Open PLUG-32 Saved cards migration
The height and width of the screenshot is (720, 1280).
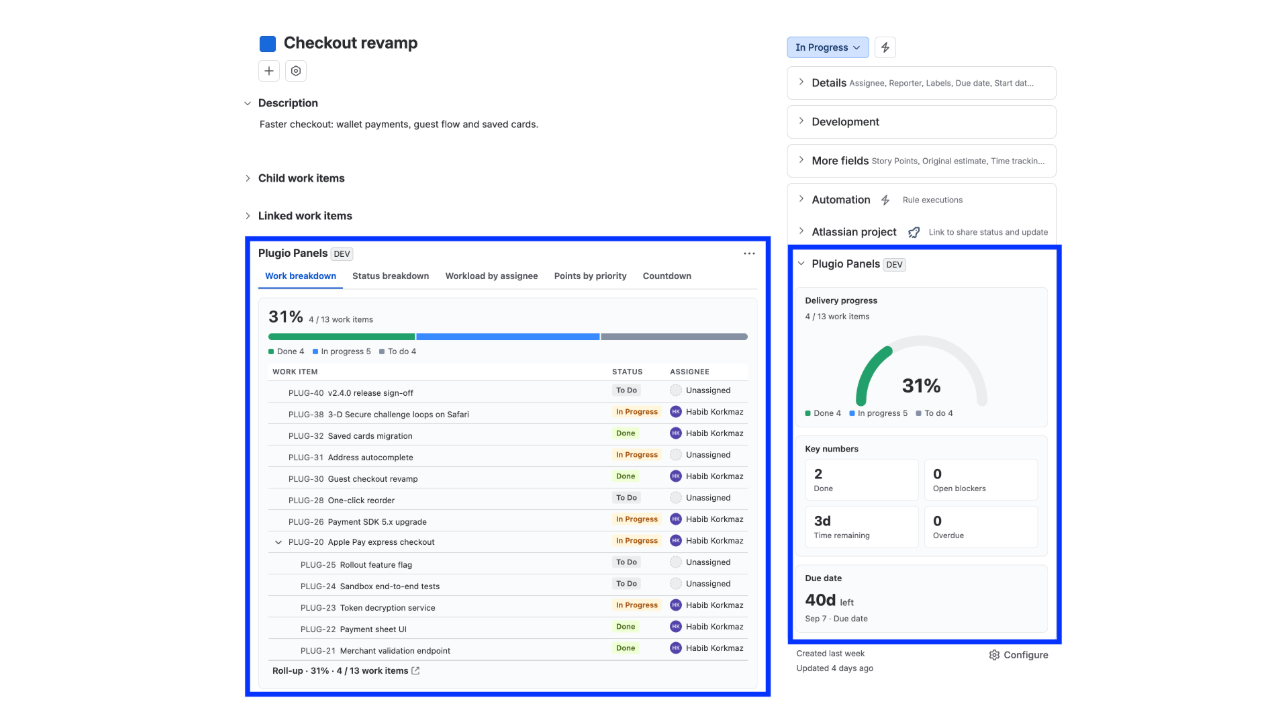(348, 436)
